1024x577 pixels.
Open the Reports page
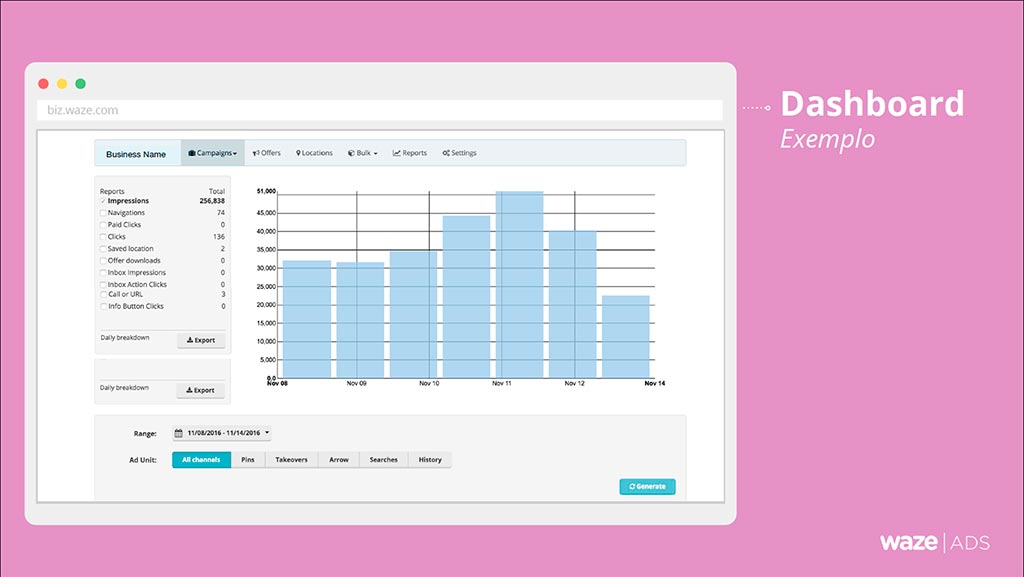pyautogui.click(x=409, y=153)
